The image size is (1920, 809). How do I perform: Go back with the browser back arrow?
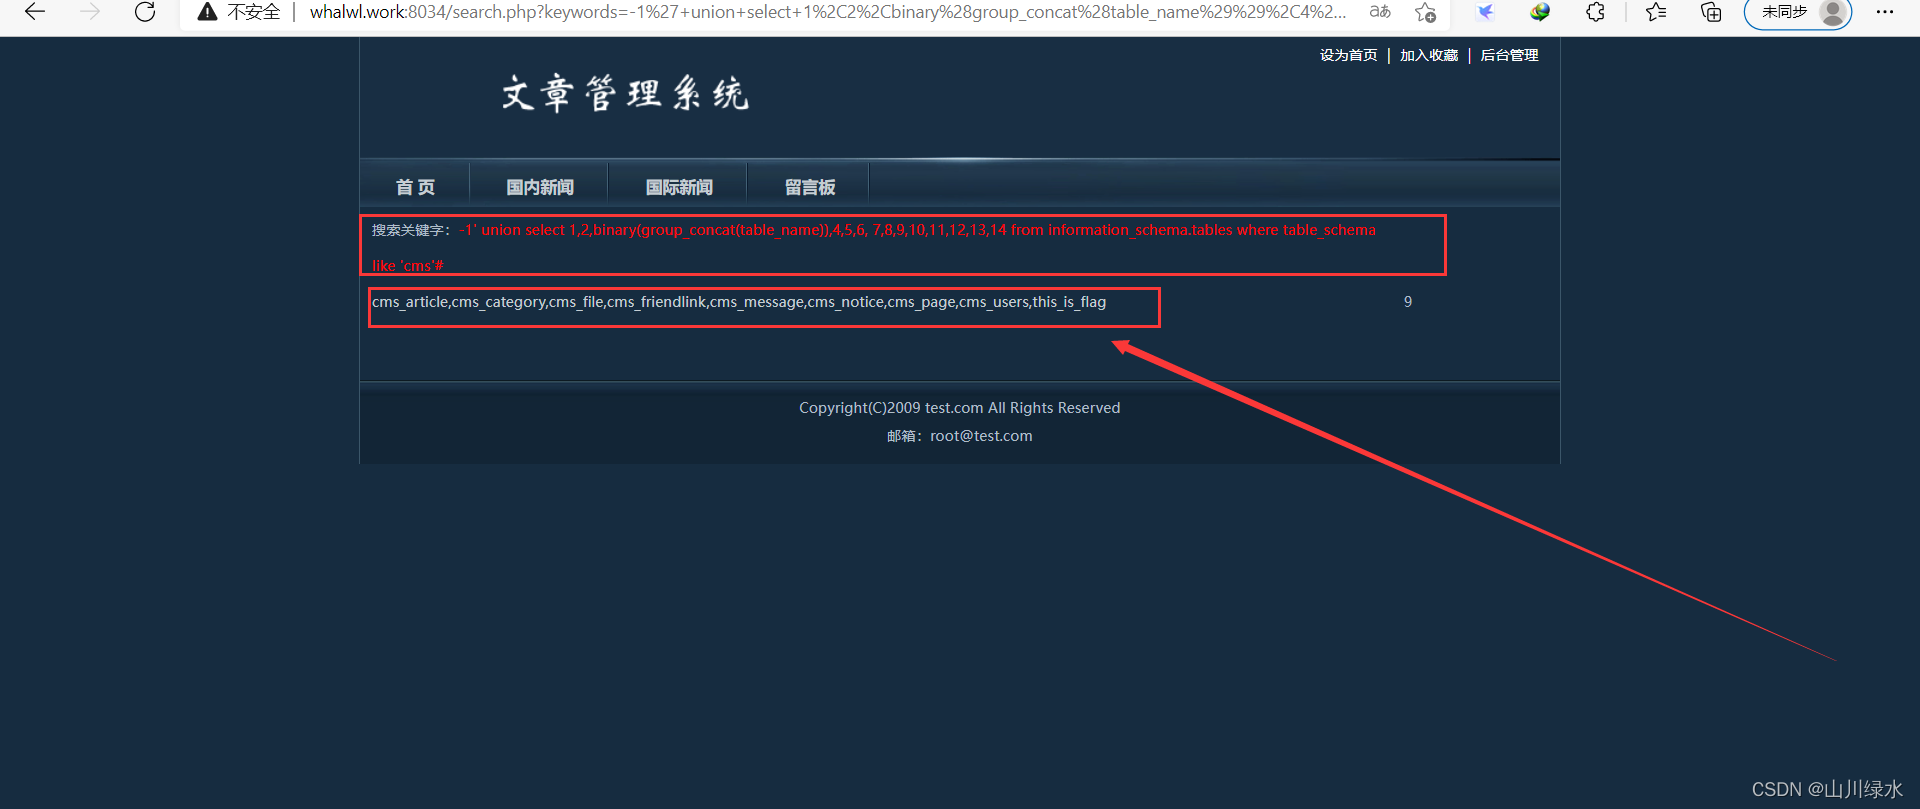pos(35,12)
